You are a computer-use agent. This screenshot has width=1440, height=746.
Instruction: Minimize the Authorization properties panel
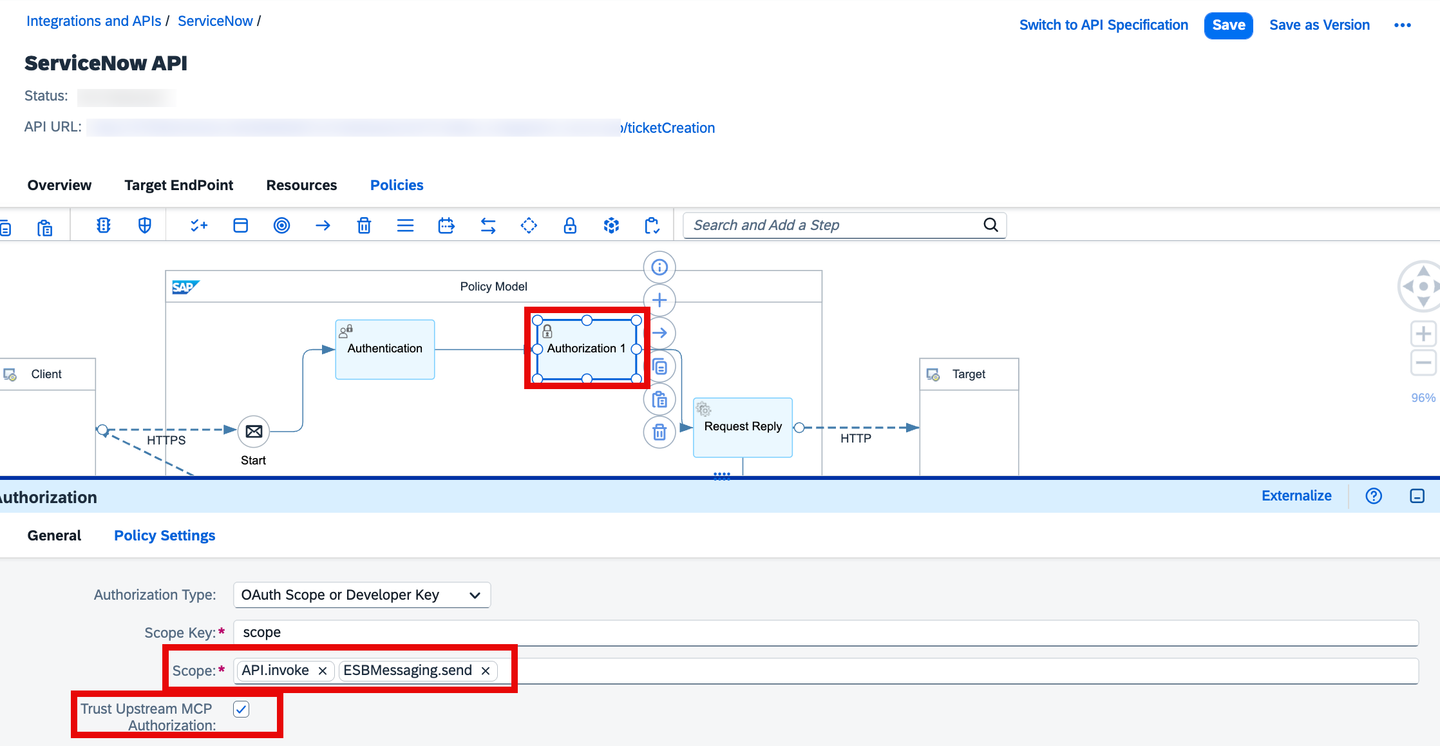coord(1417,496)
